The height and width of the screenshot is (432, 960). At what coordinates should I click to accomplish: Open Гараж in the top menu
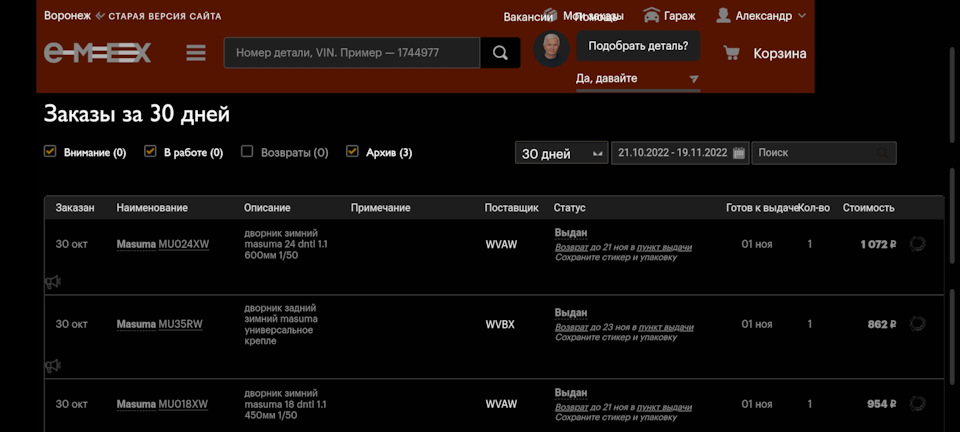click(680, 16)
